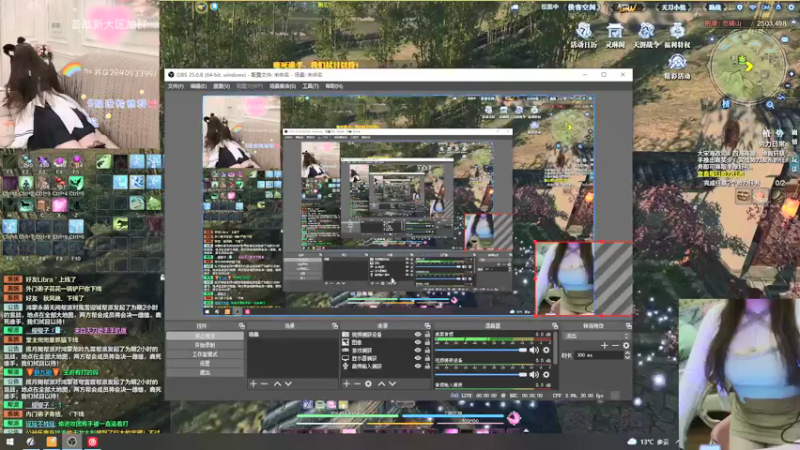The image size is (800, 450).
Task: Open the 天涯战令 battle pass icon in game
Action: coord(646,35)
